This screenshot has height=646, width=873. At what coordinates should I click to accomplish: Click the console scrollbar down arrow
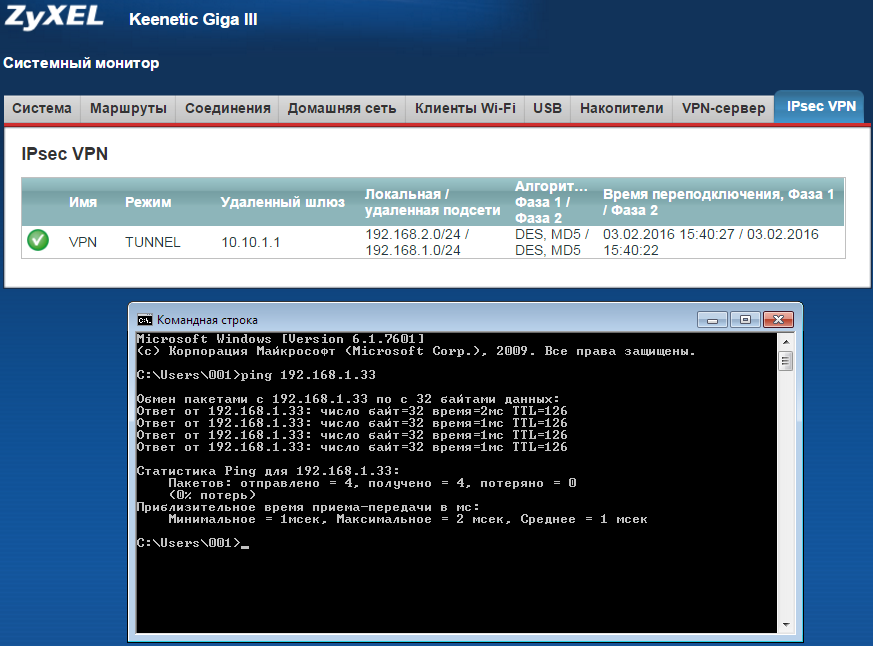(x=786, y=624)
